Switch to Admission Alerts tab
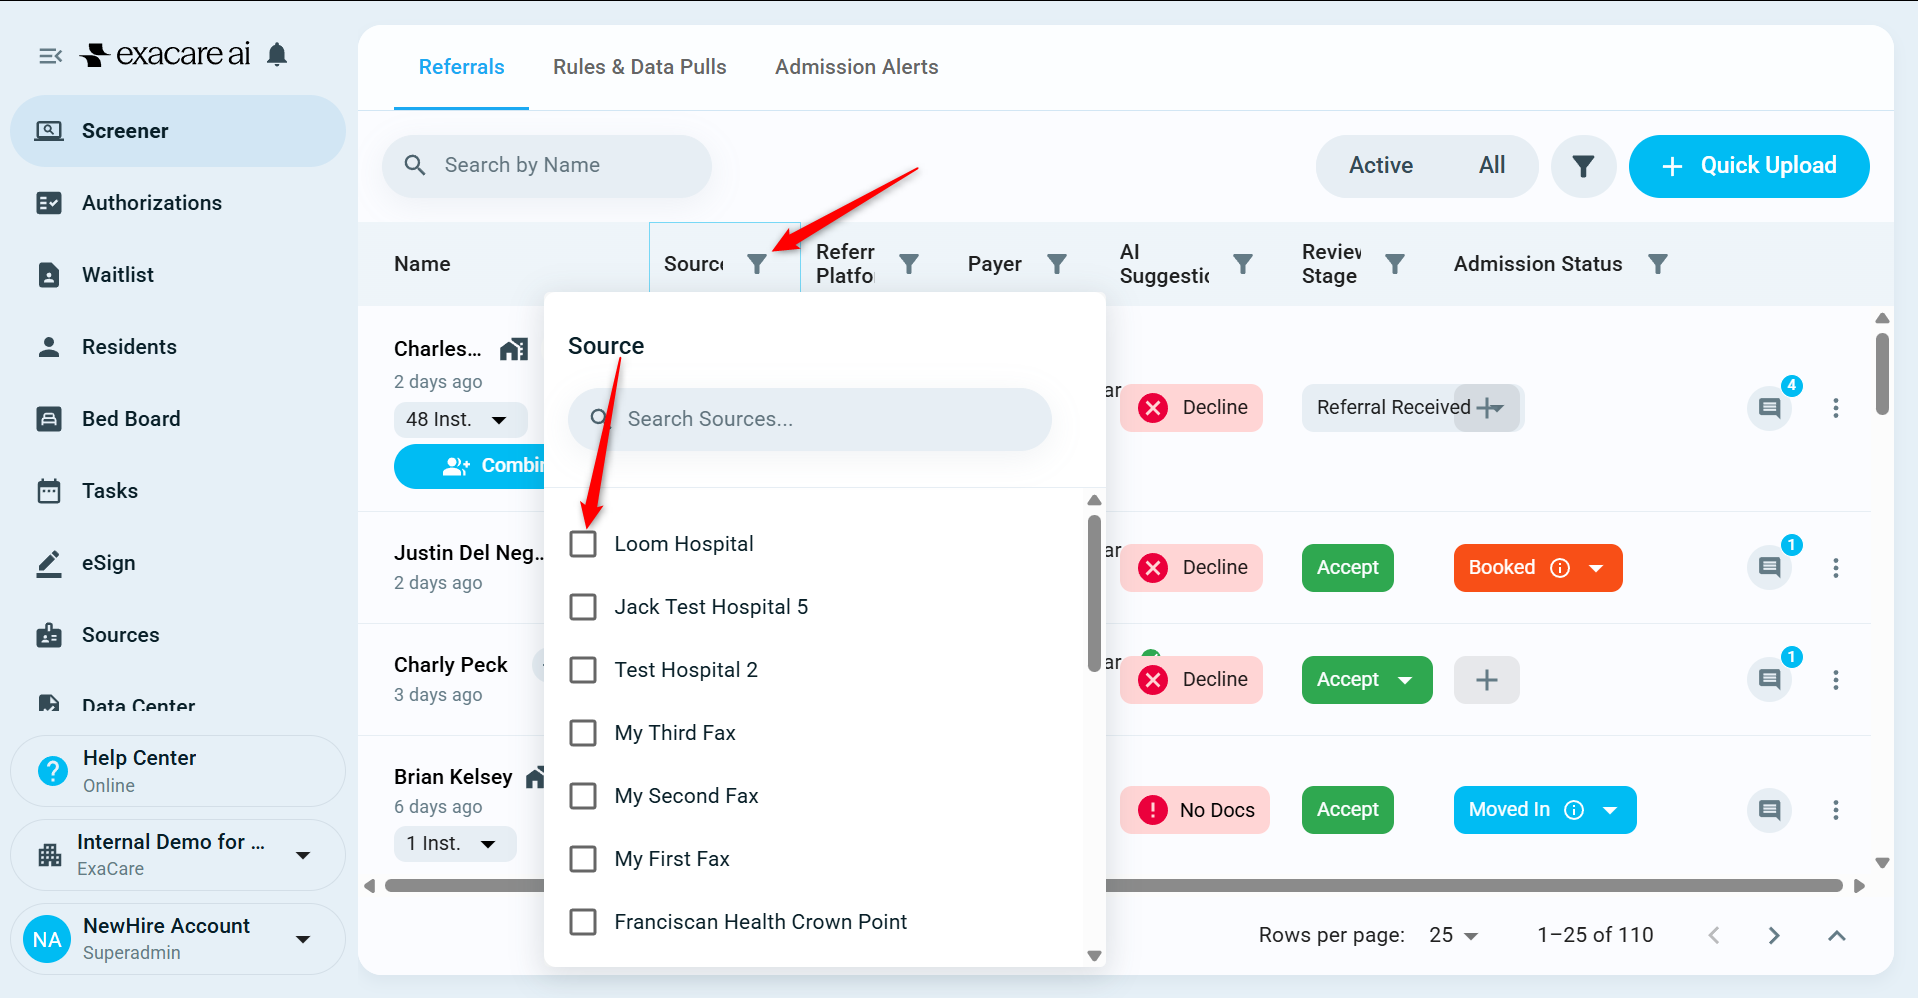This screenshot has width=1918, height=998. click(857, 67)
